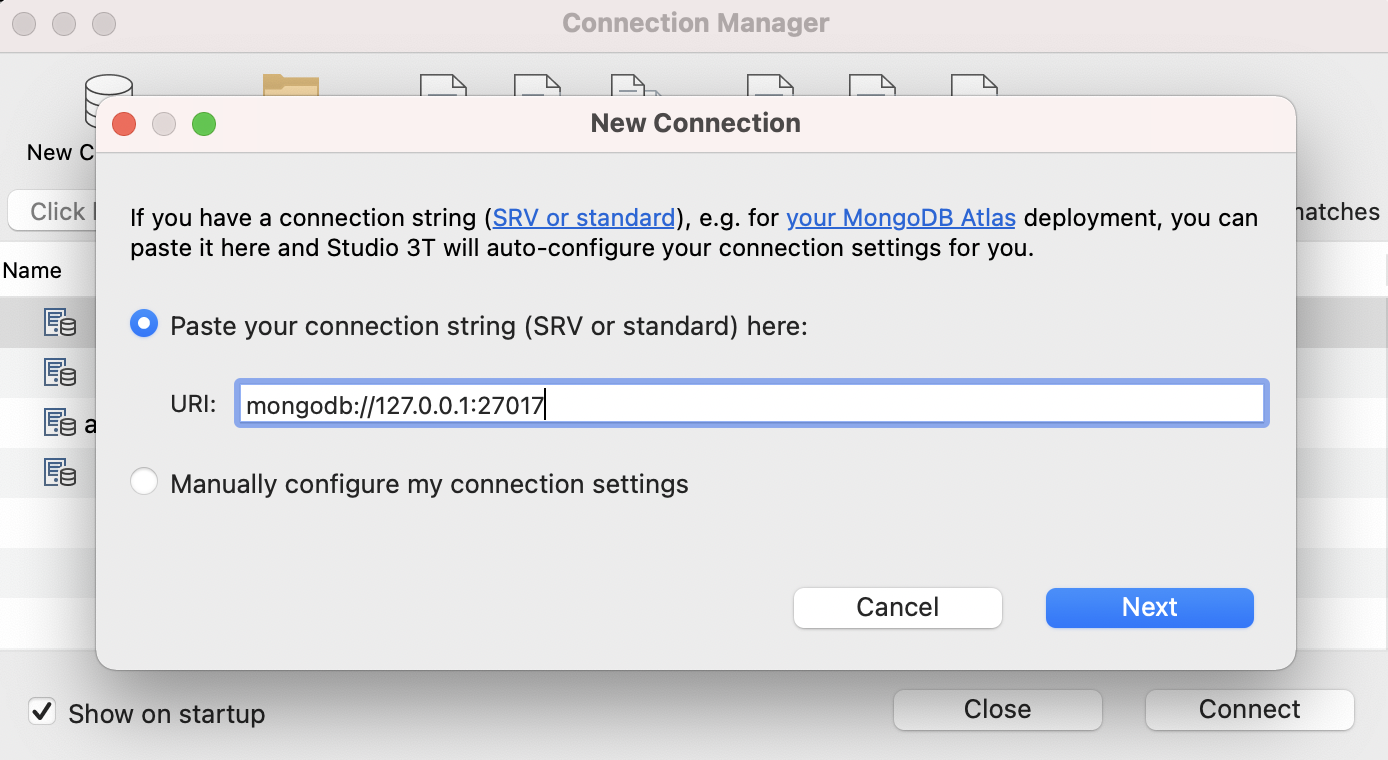The height and width of the screenshot is (760, 1388).
Task: Toggle the 'Show on startup' checkbox
Action: pyautogui.click(x=42, y=712)
